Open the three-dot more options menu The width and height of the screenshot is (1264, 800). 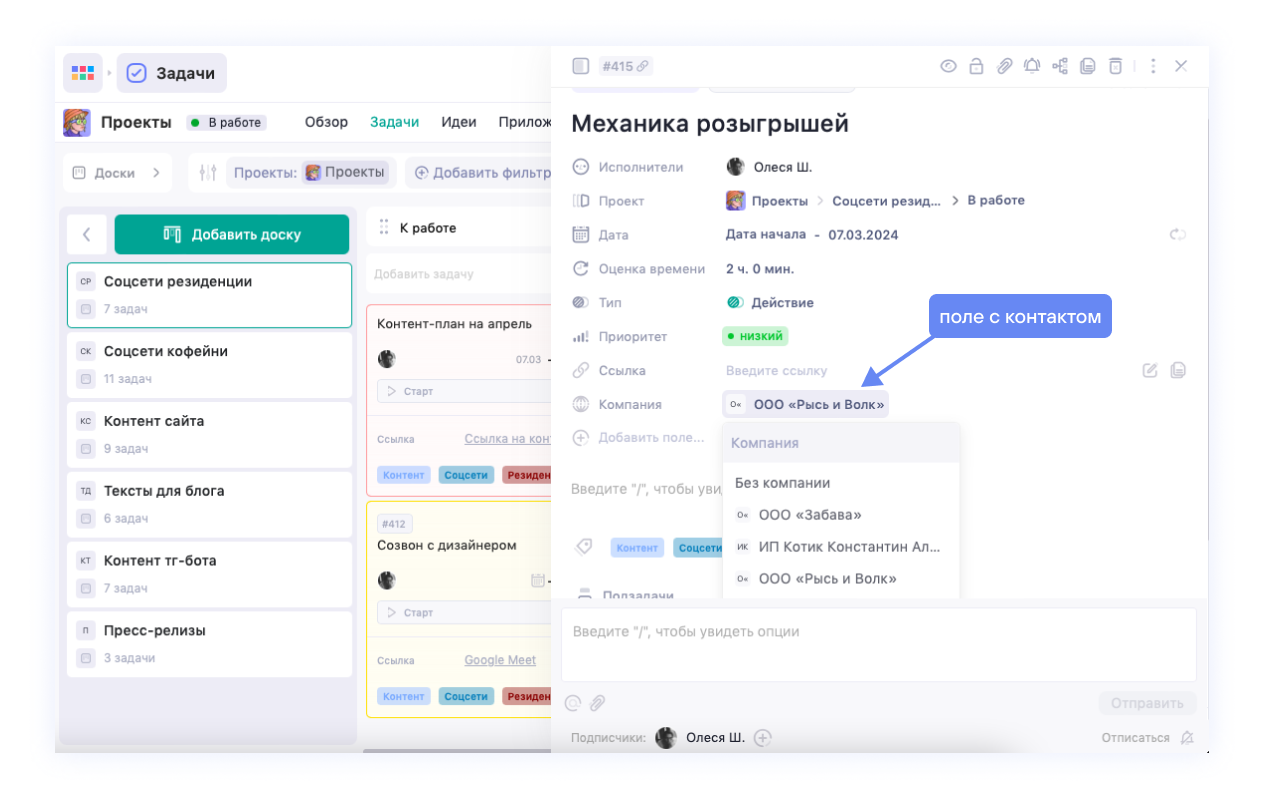click(x=1153, y=66)
